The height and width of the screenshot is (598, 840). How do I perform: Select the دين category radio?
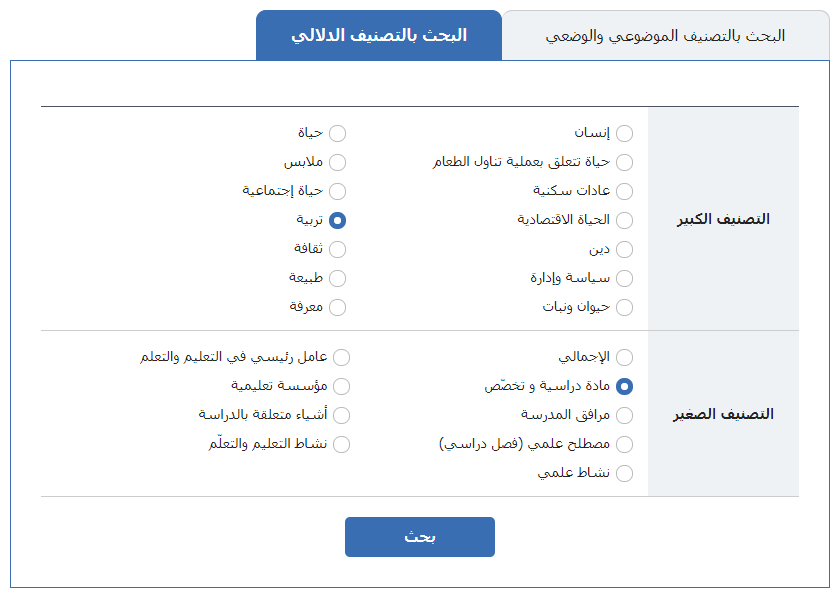[x=624, y=249]
